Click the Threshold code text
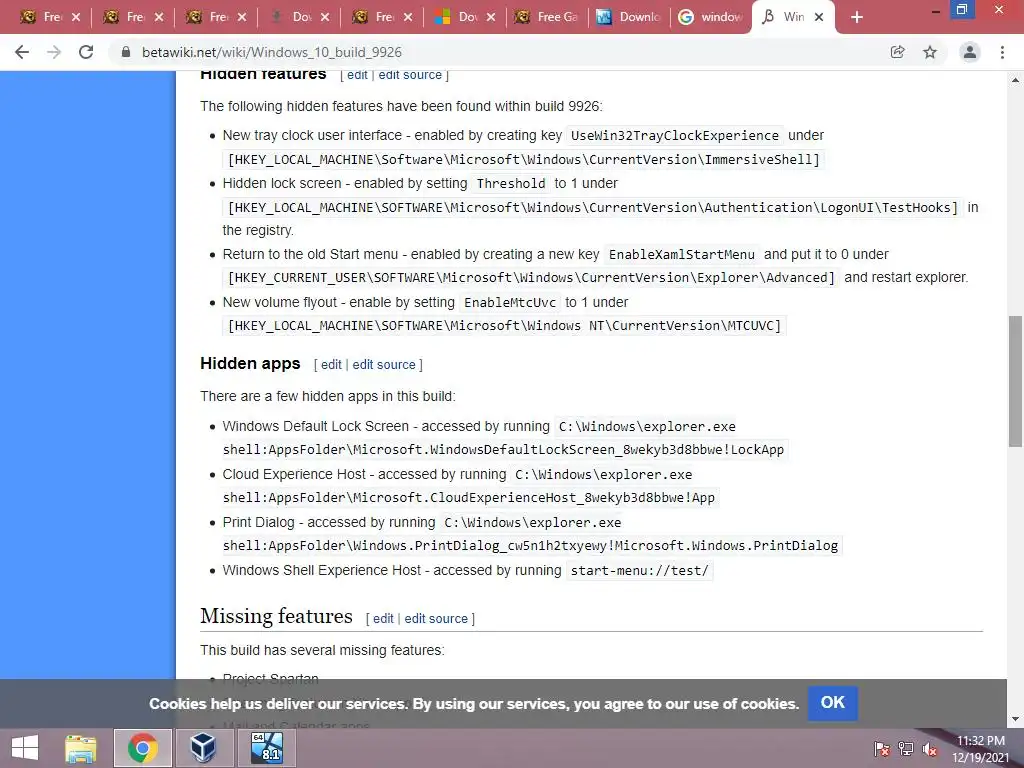The height and width of the screenshot is (768, 1024). pos(511,184)
